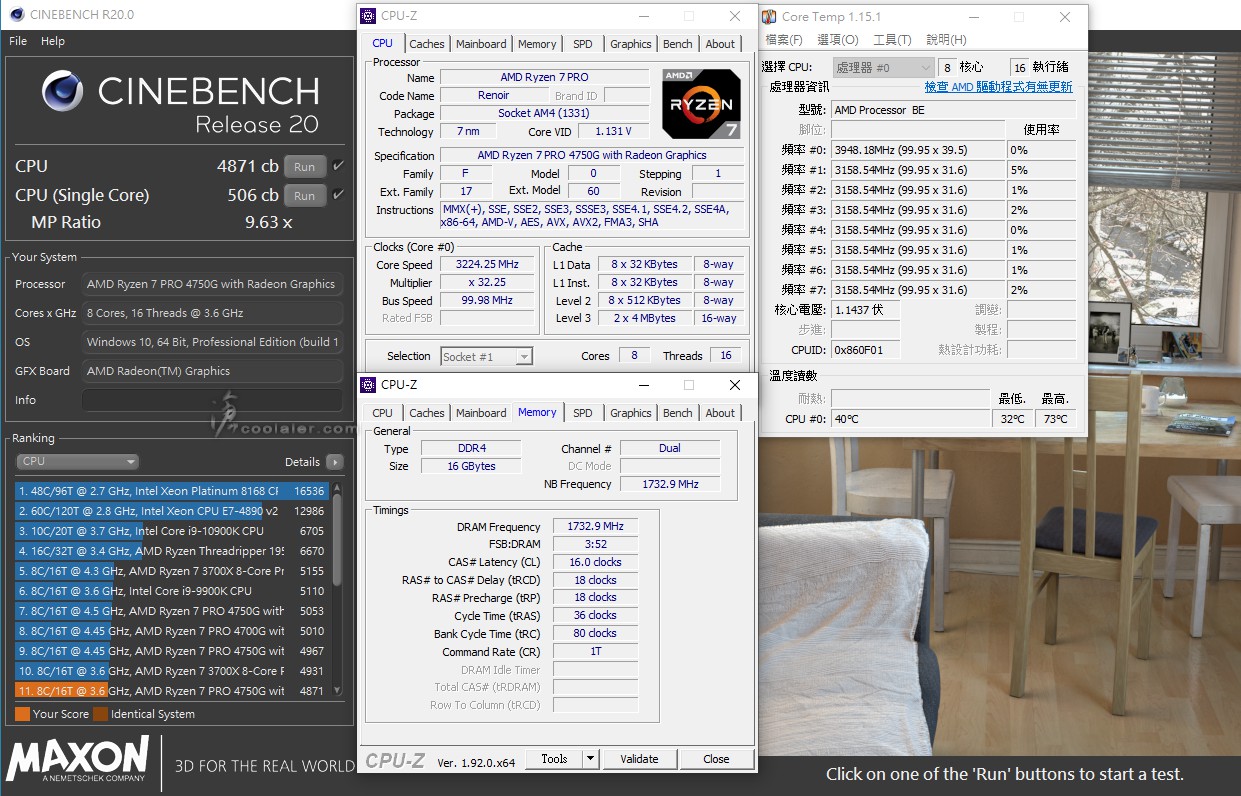
Task: Switch to About tab in the CPU-Z Processor window
Action: click(720, 44)
